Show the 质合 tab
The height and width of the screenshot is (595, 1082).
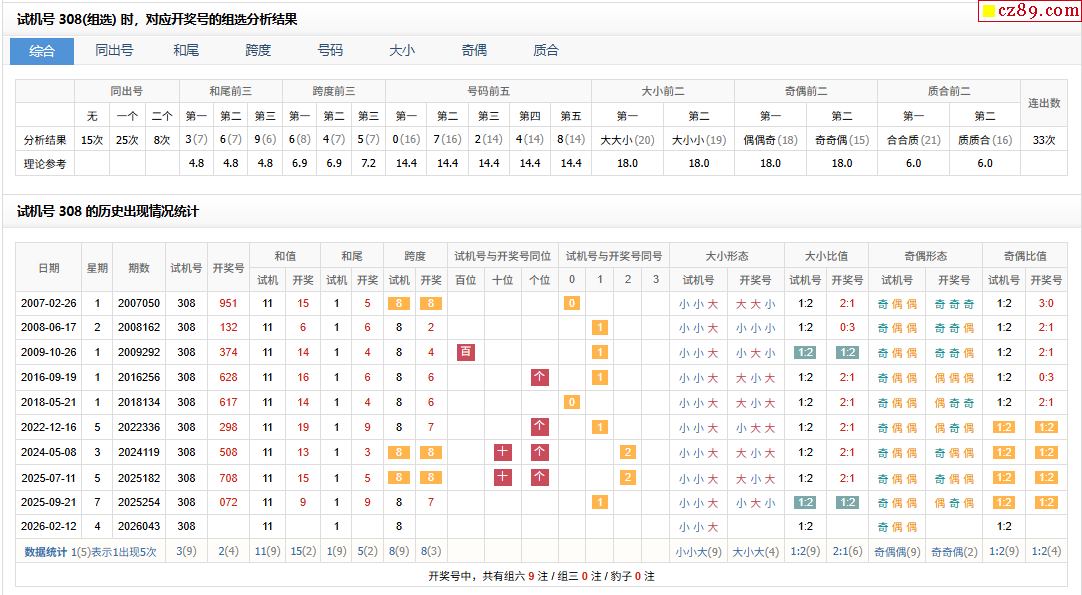(546, 51)
